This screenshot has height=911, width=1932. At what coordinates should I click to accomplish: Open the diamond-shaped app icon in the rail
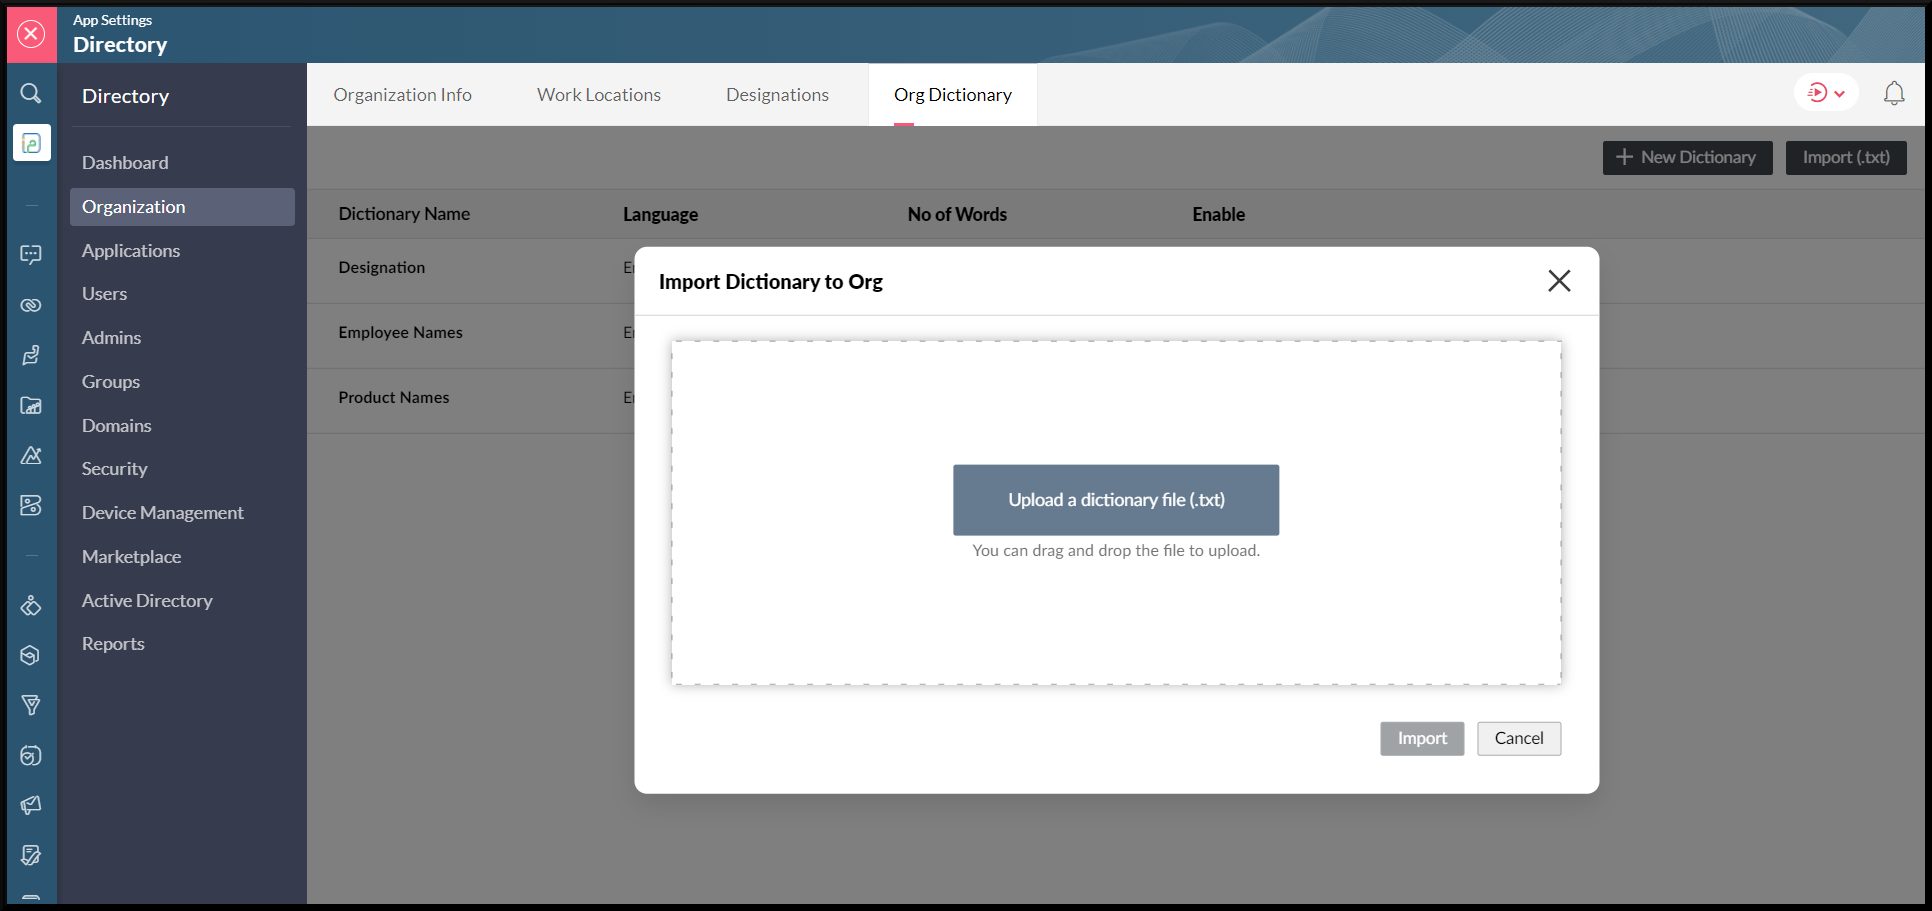[x=31, y=605]
